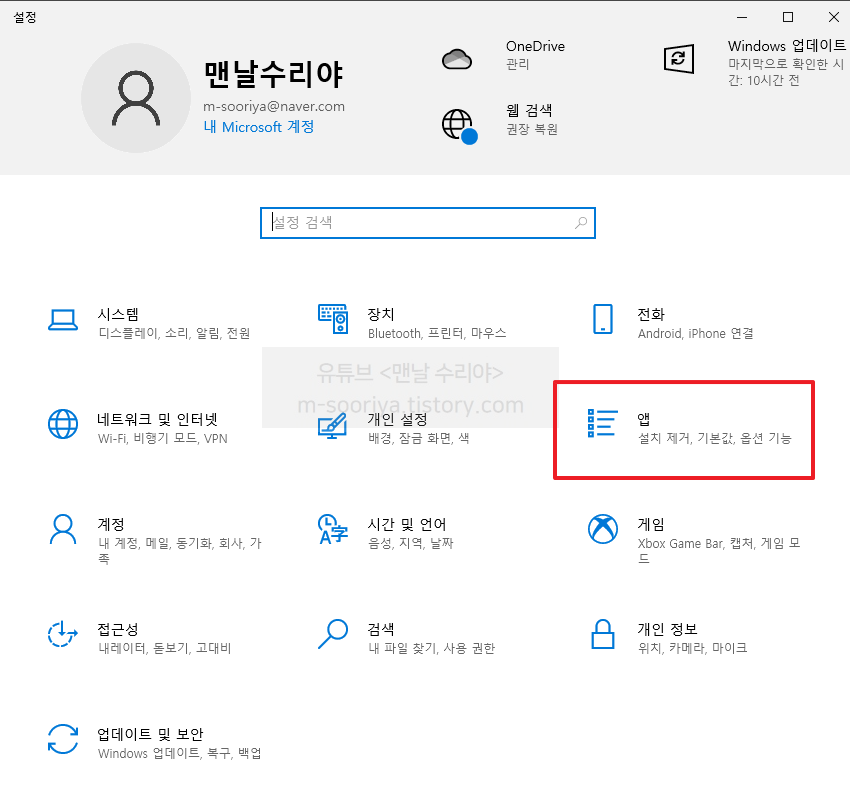The height and width of the screenshot is (809, 850).
Task: Click the m-sooriya@naver.com email text
Action: (x=274, y=106)
